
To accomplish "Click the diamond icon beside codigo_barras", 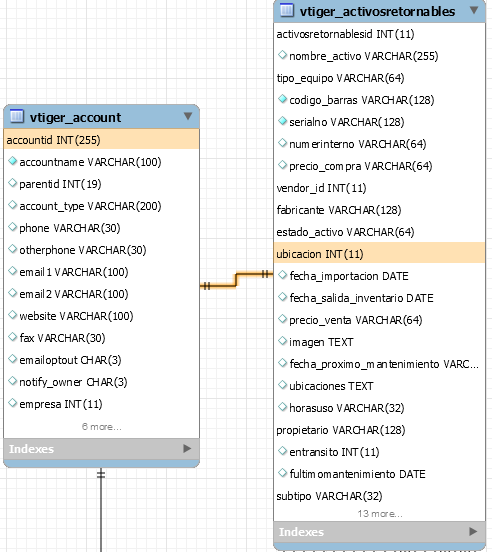I will pyautogui.click(x=282, y=99).
